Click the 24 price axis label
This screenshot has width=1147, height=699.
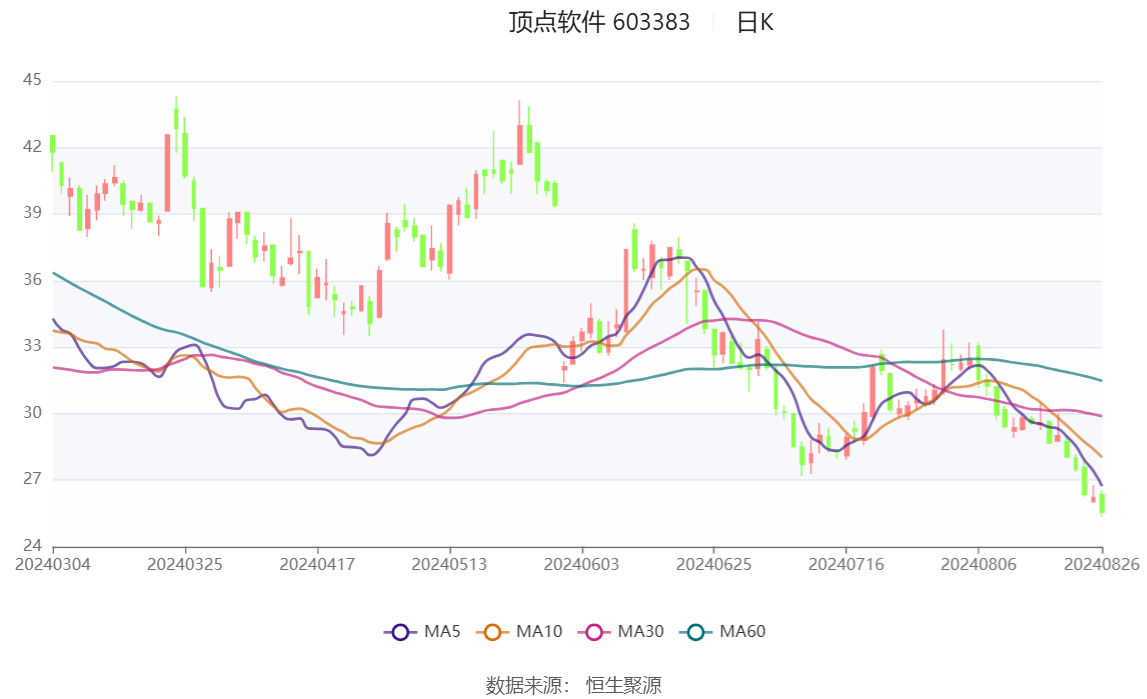coord(32,545)
